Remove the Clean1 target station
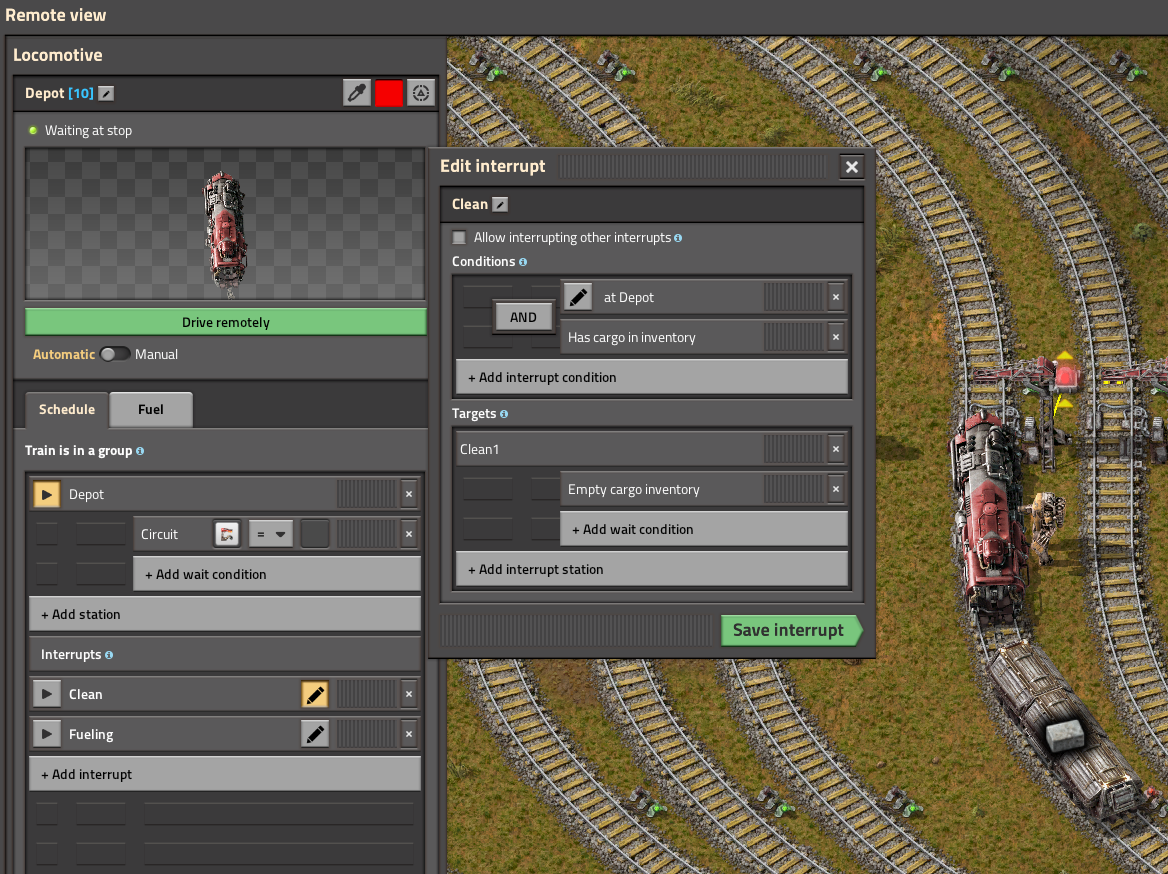Viewport: 1168px width, 874px height. [x=836, y=449]
